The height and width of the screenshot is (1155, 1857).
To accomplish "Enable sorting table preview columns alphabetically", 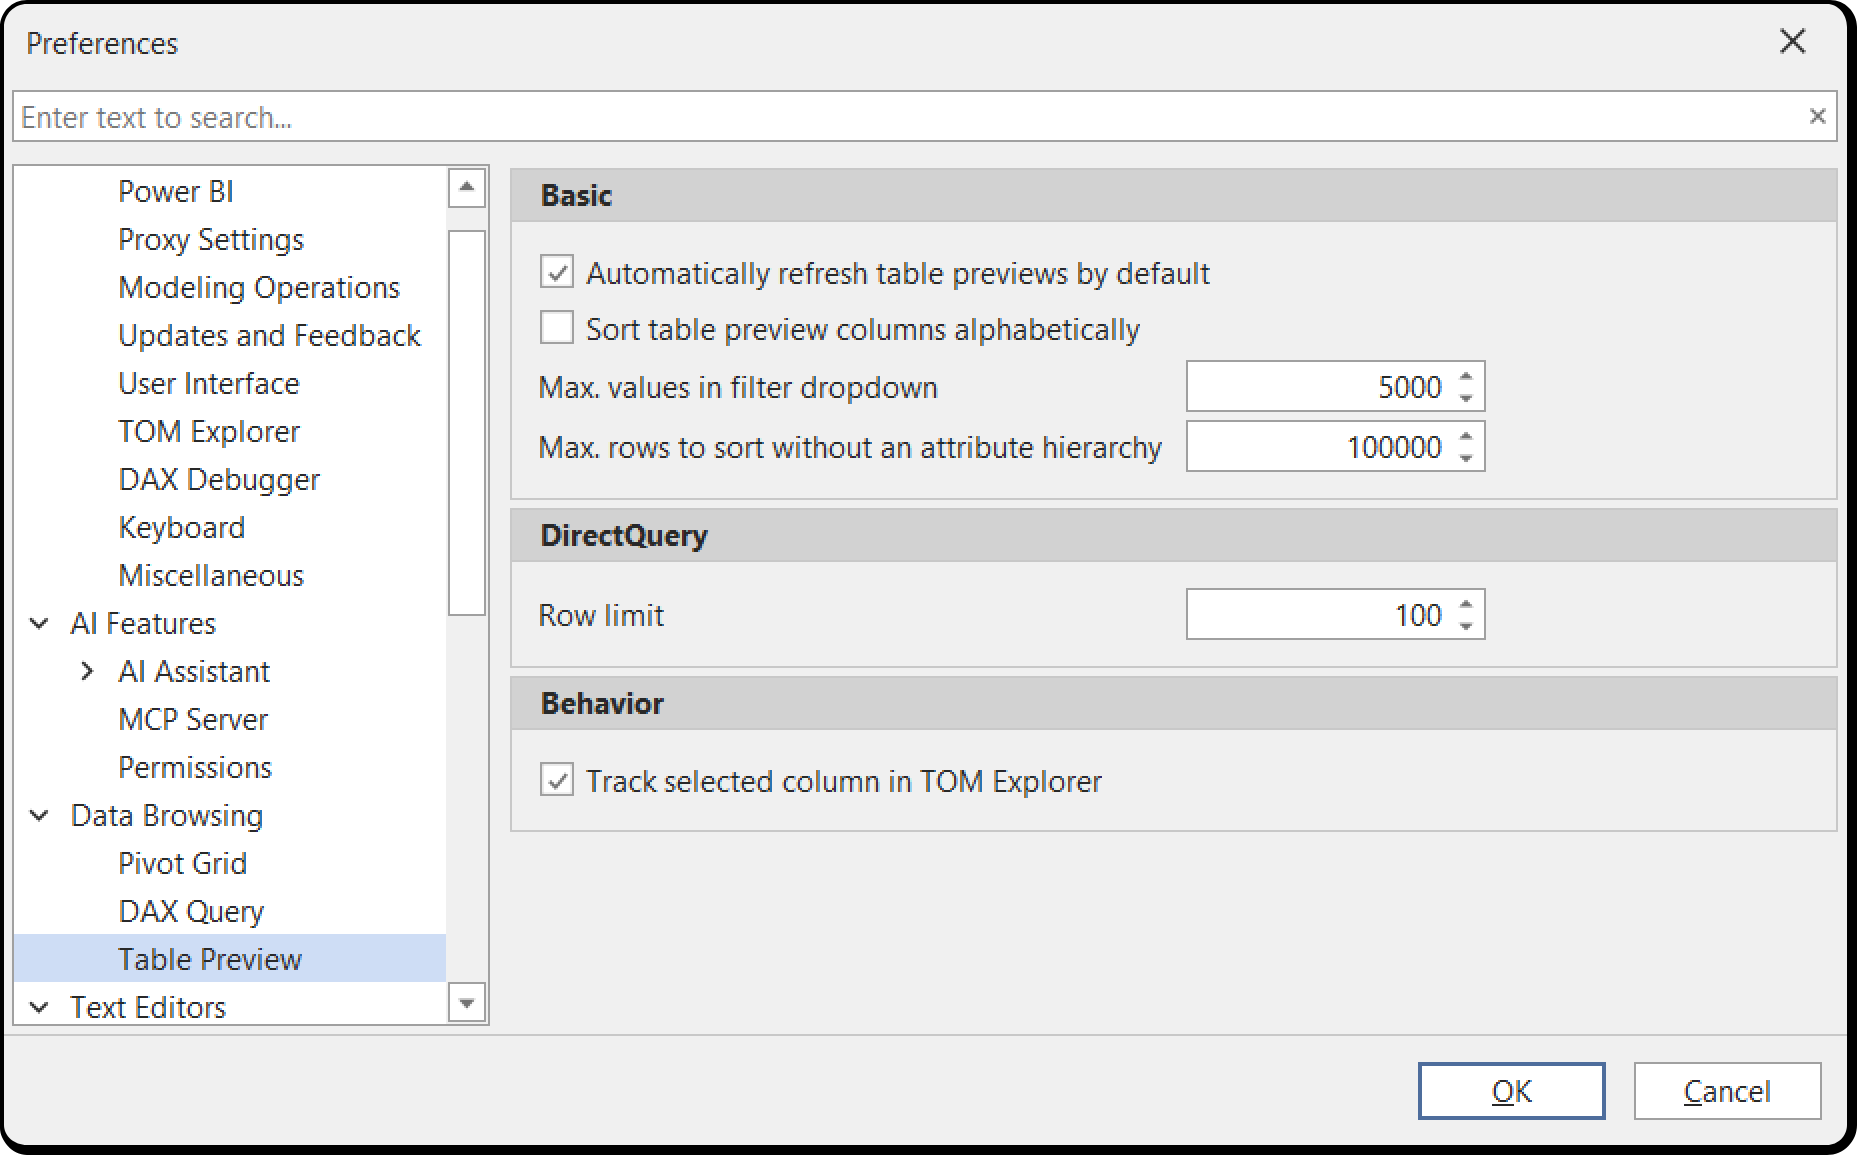I will click(557, 328).
